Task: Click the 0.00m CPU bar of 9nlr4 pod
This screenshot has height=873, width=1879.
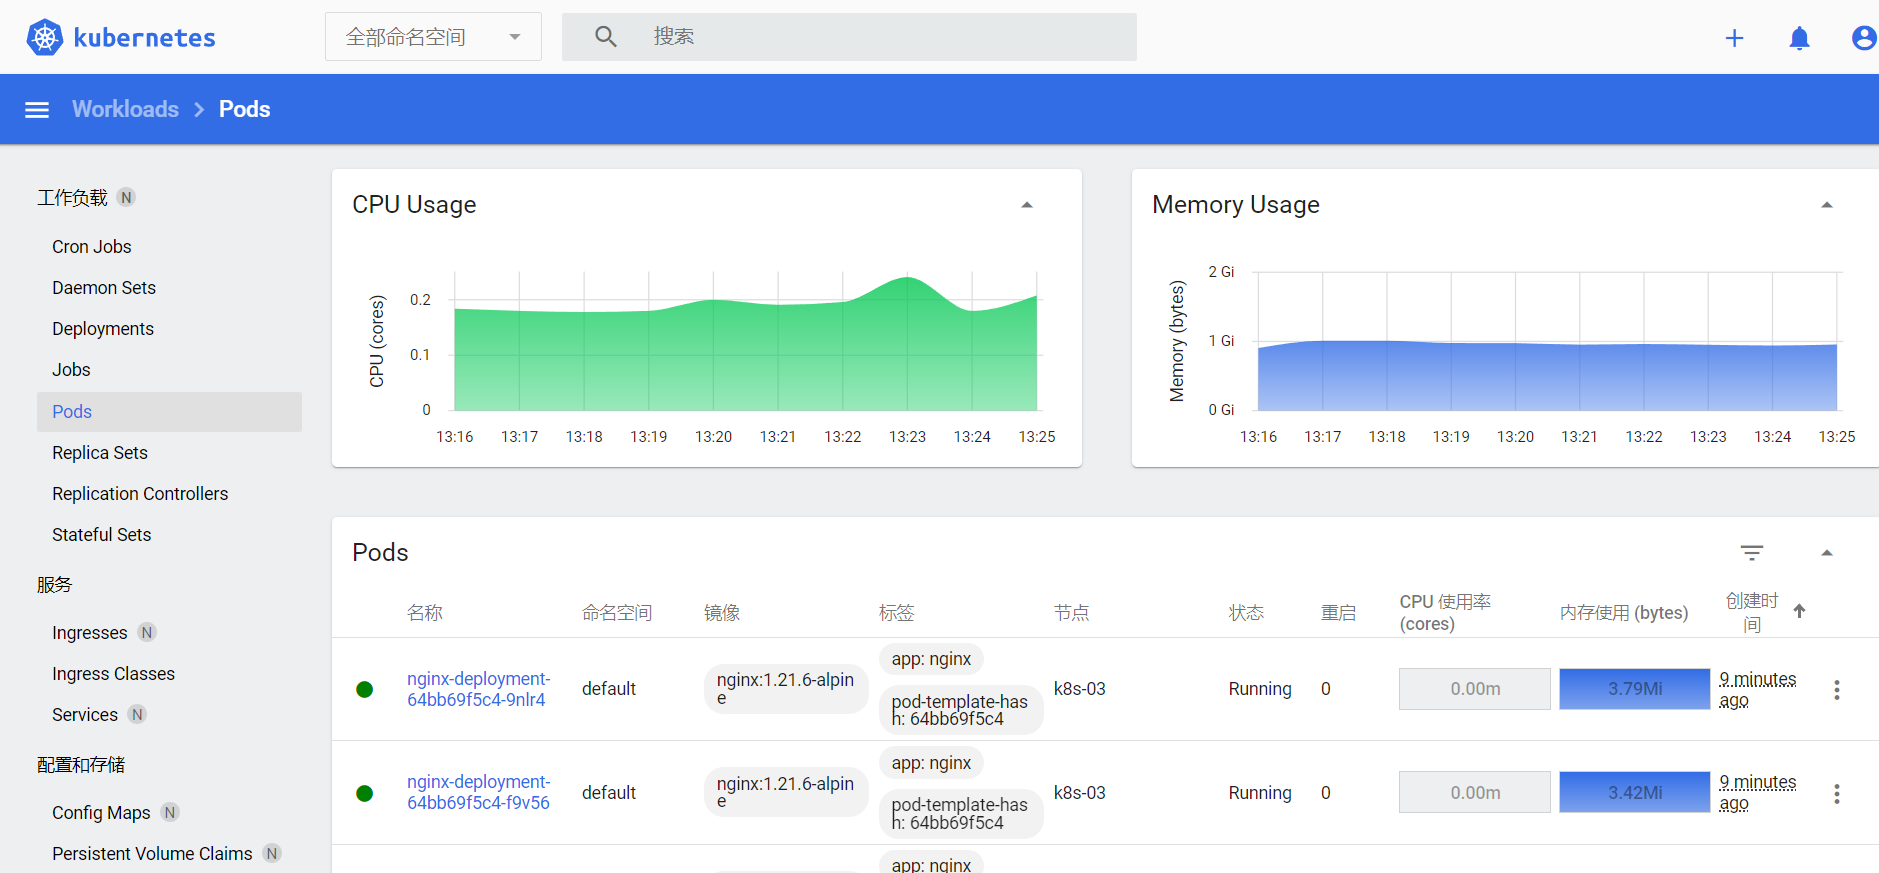Action: point(1475,689)
